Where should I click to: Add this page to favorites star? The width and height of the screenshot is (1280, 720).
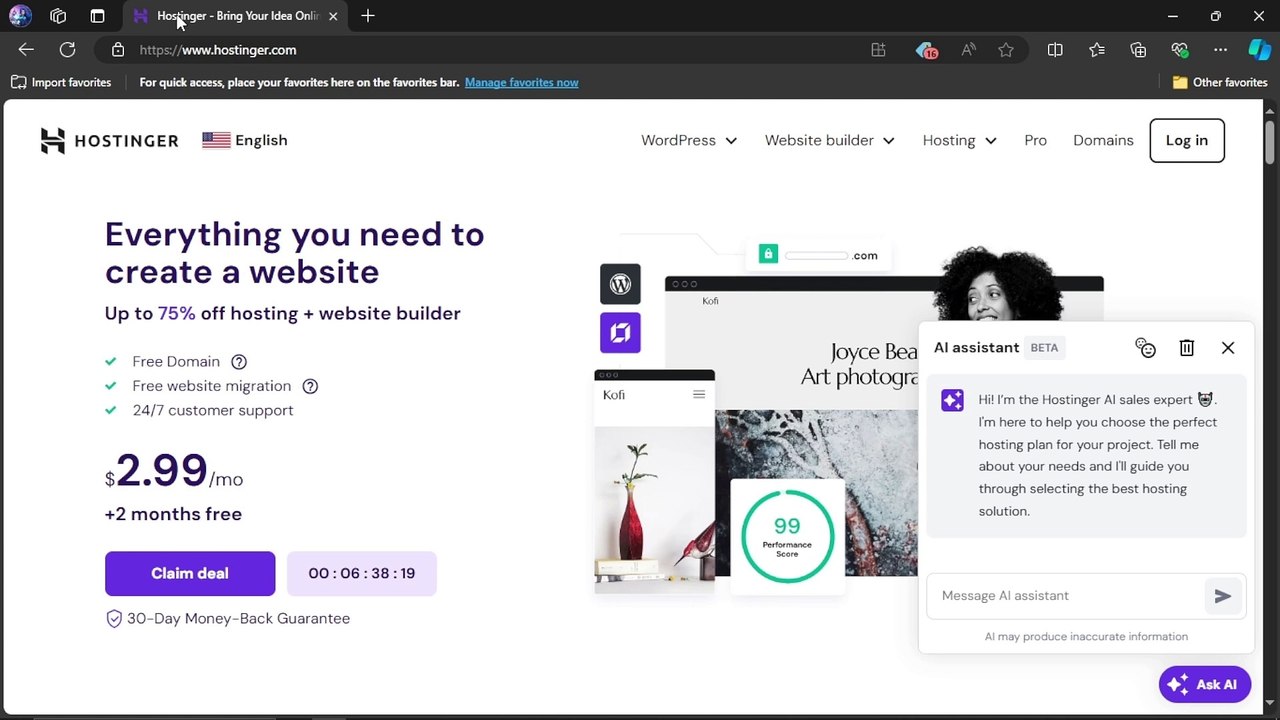(1006, 50)
